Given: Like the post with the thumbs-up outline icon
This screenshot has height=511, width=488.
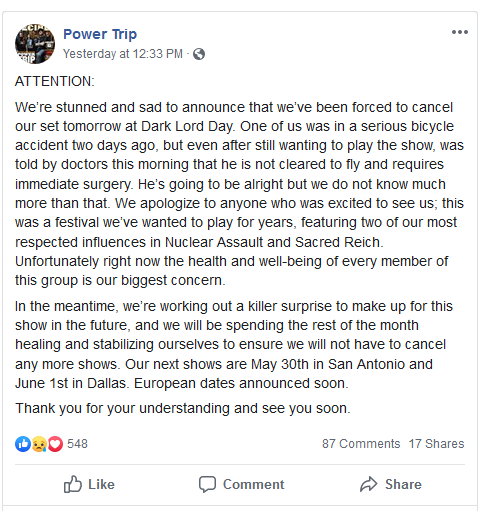Looking at the screenshot, I should [x=73, y=484].
